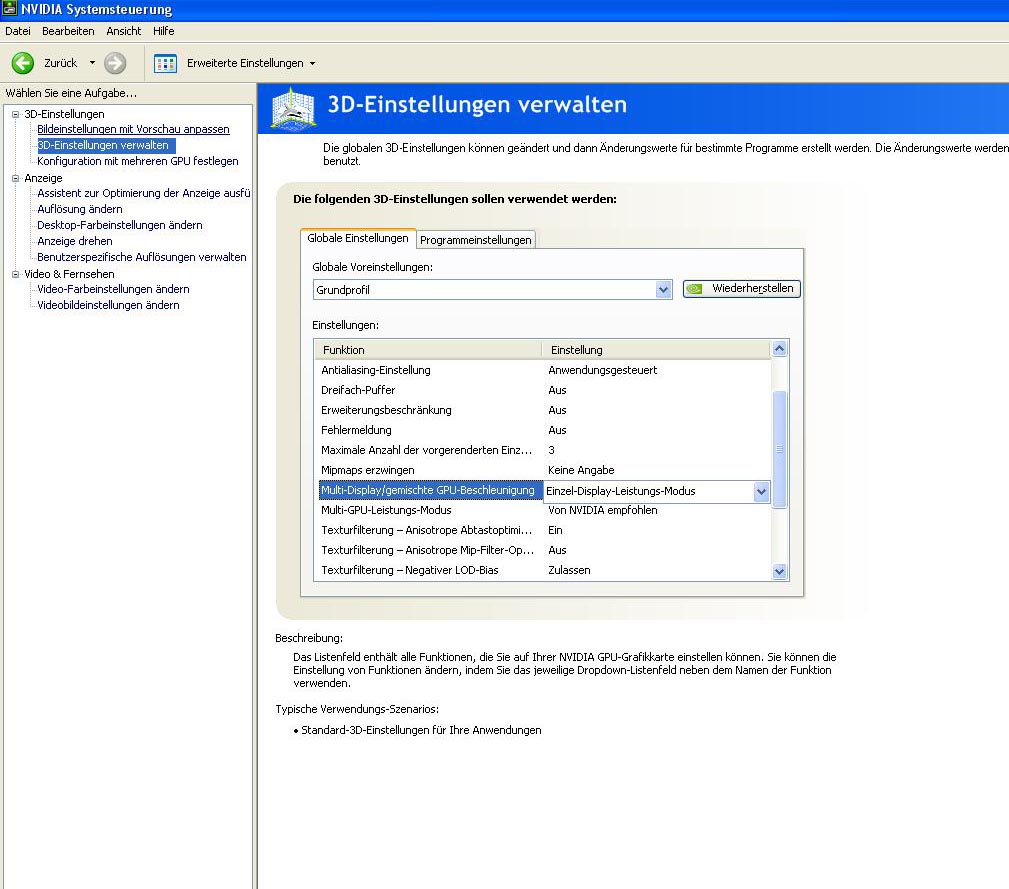Collapse the 3D-Einstellungen tree node
The image size is (1009, 889).
pos(15,115)
